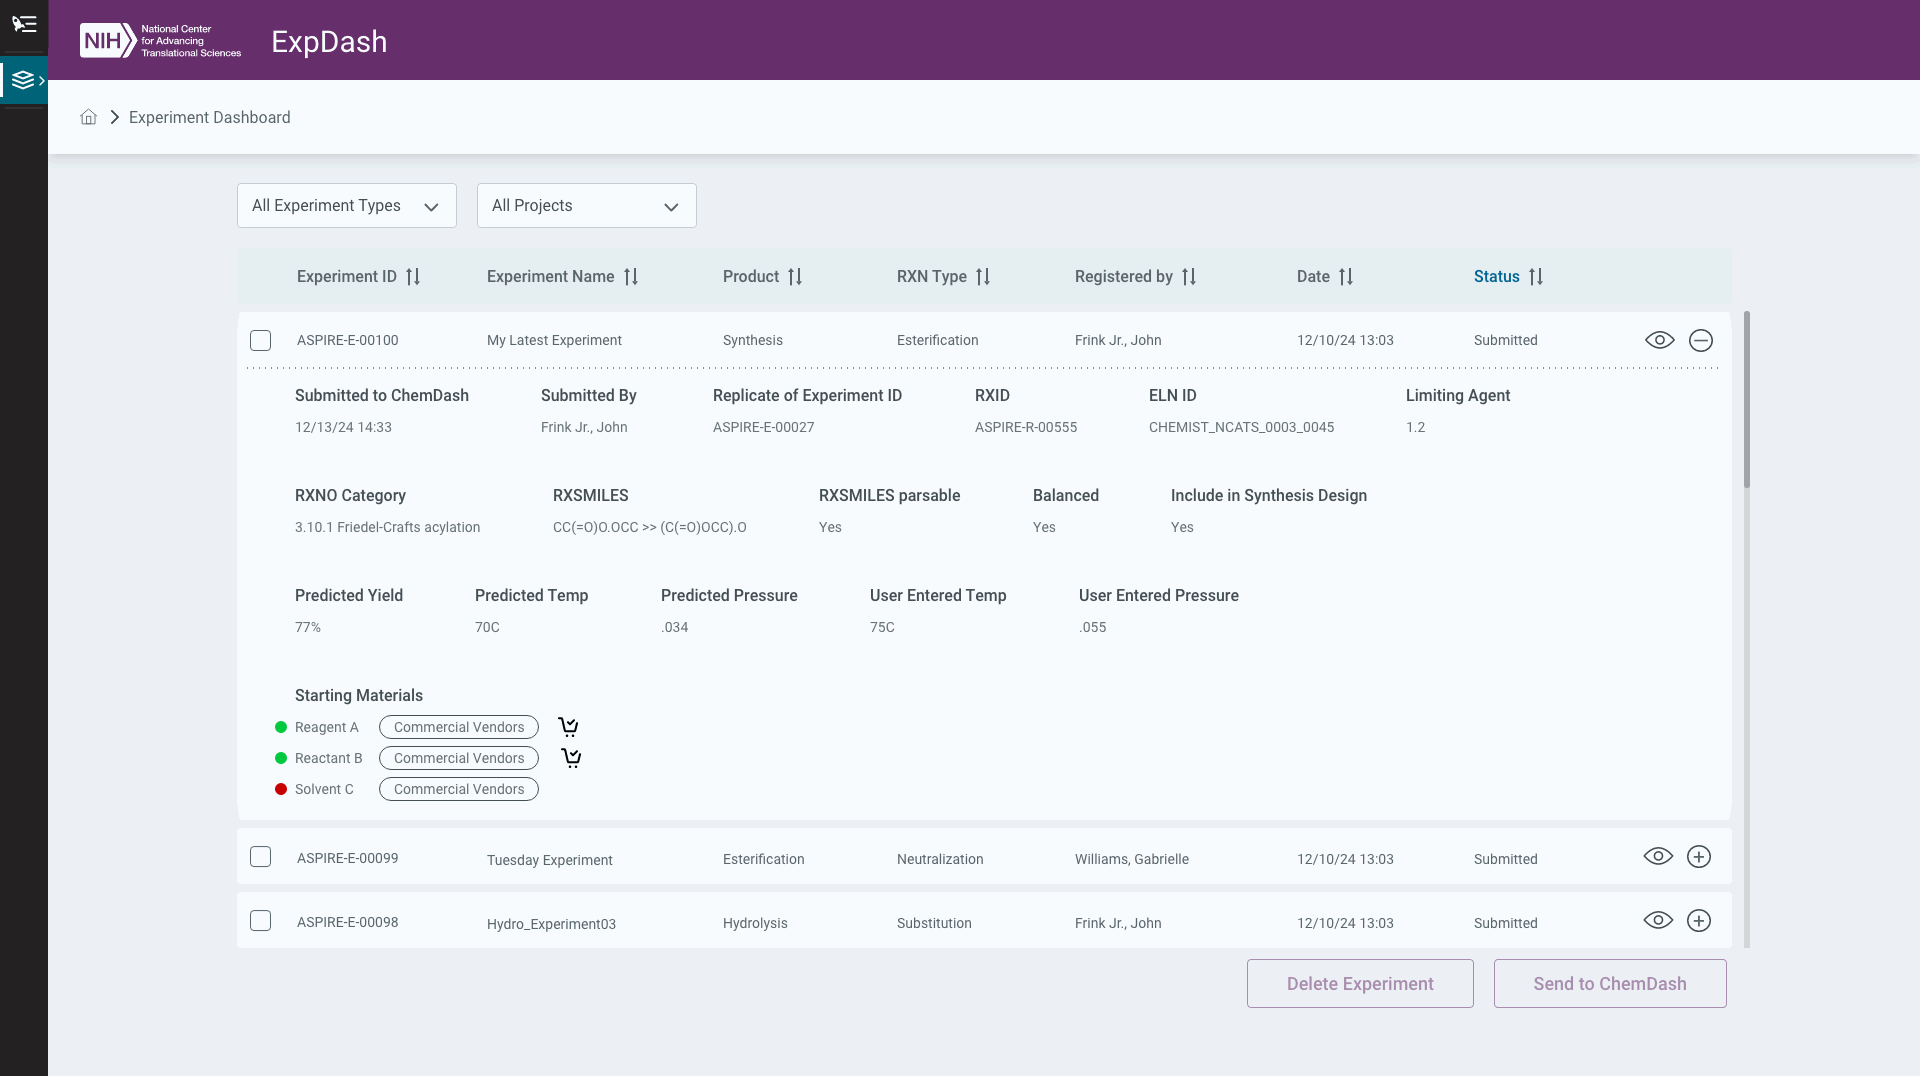Click 3.10.1 Friedel-Crafts acylation text

coord(388,527)
